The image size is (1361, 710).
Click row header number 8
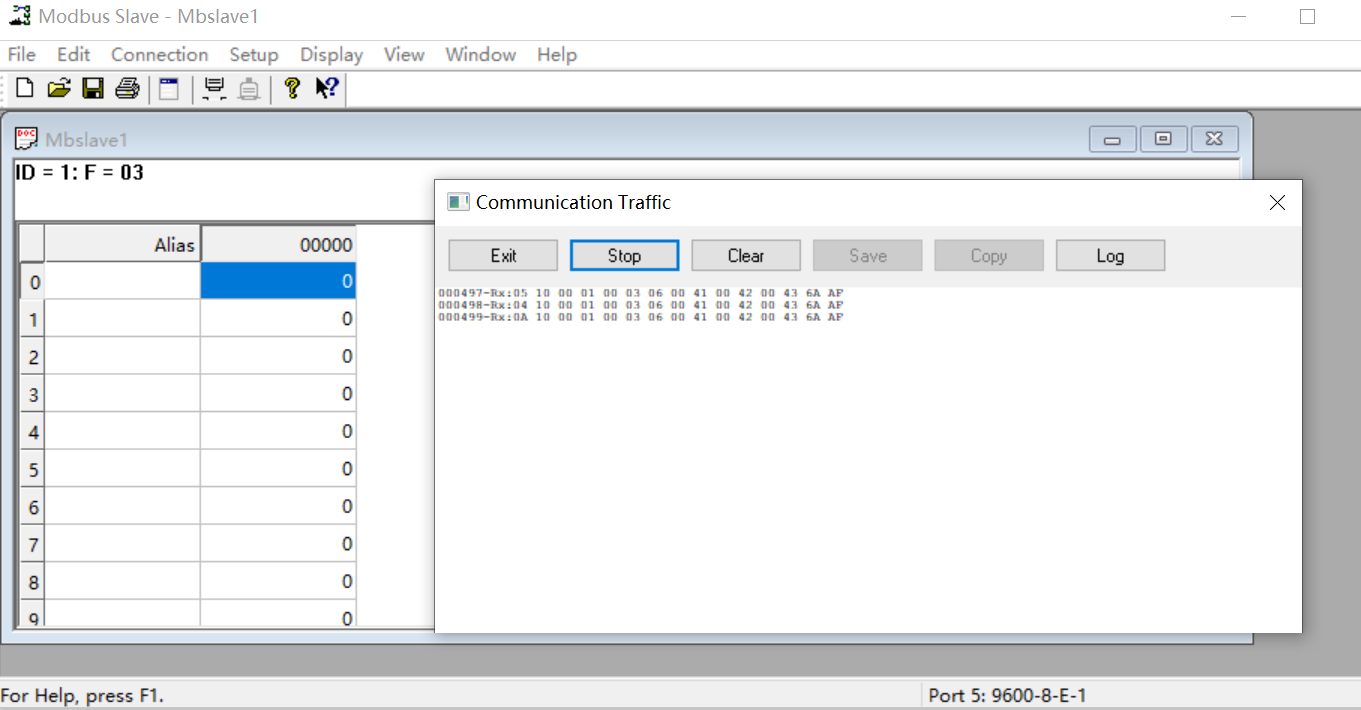(33, 581)
